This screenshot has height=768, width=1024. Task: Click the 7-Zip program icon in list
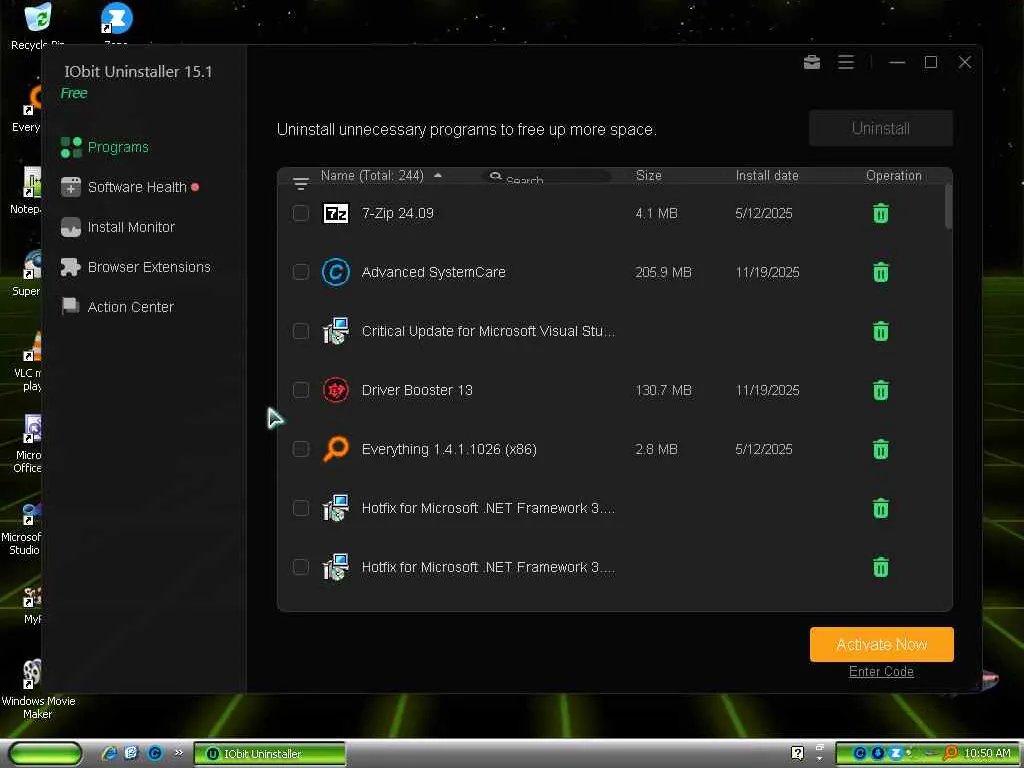336,213
